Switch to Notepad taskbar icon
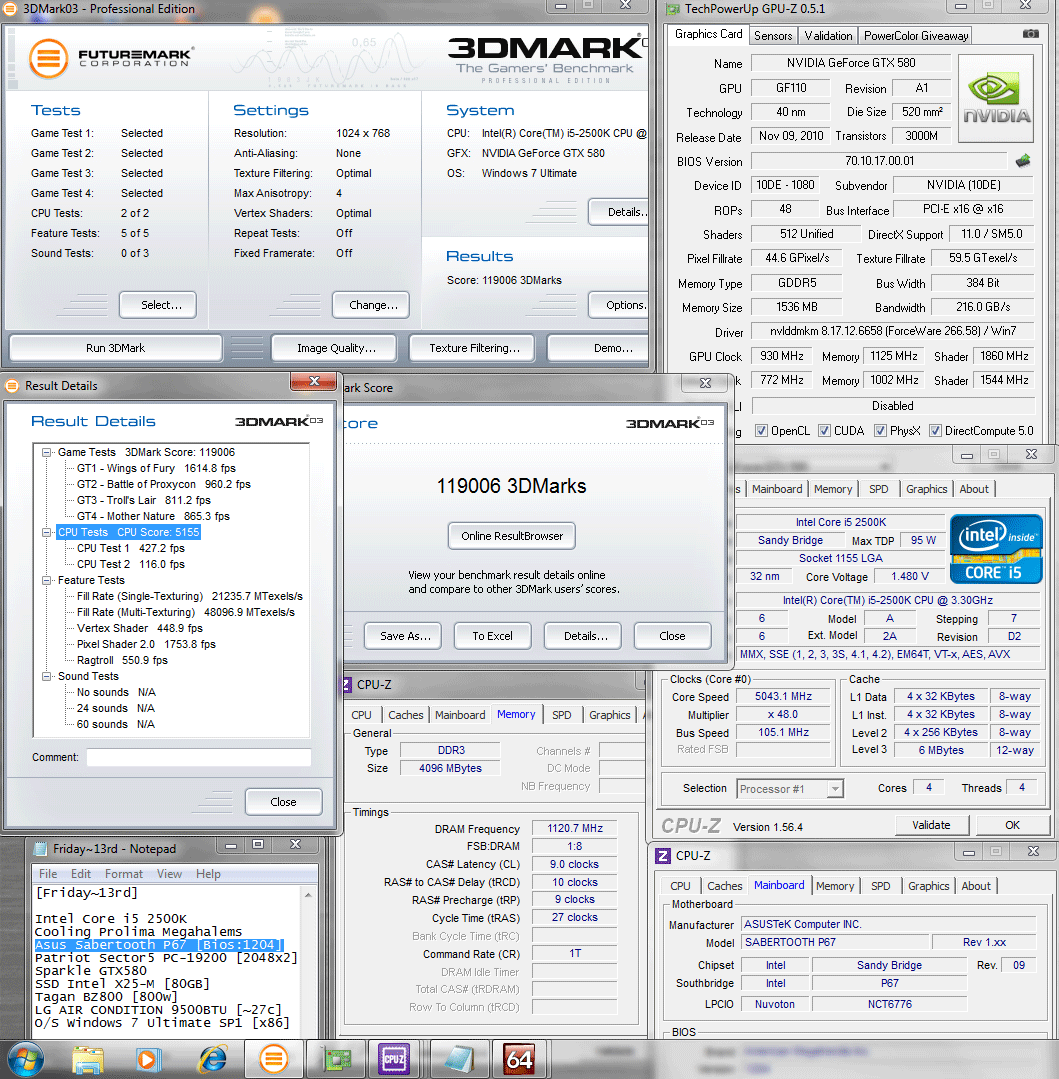Viewport: 1059px width, 1079px height. click(x=459, y=1060)
